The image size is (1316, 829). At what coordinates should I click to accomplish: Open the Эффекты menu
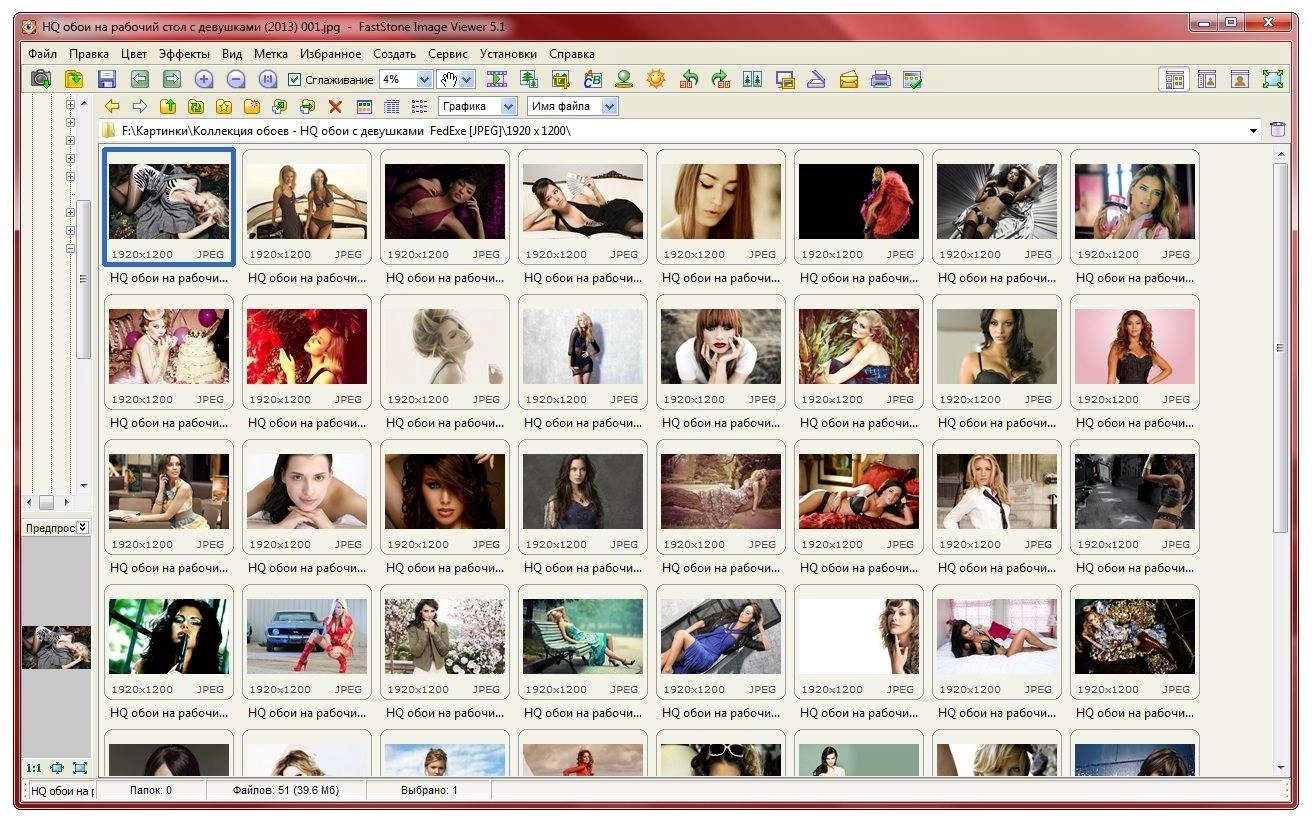184,54
